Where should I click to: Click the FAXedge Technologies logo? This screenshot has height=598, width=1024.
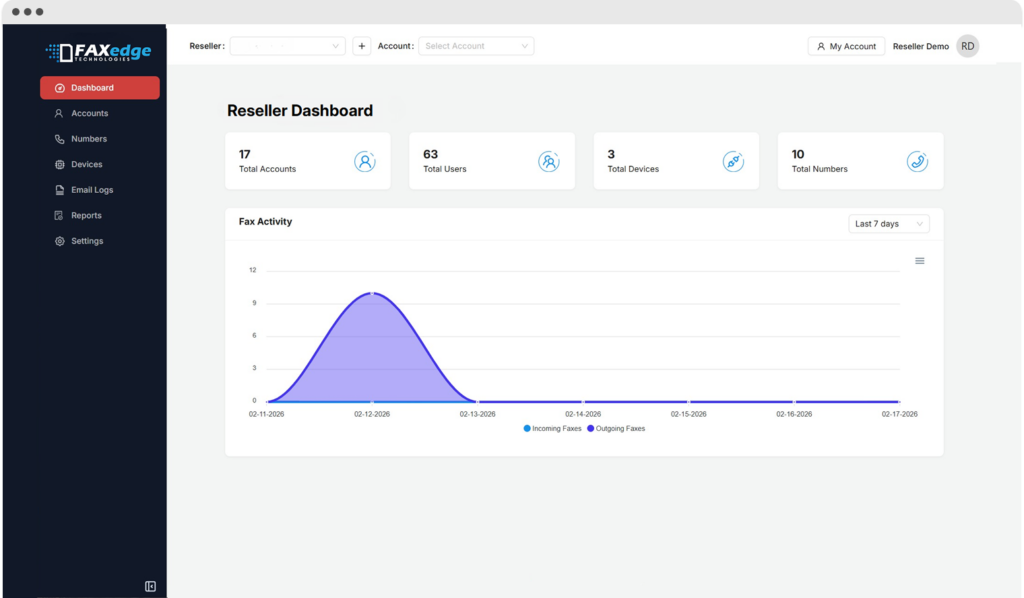click(x=98, y=52)
